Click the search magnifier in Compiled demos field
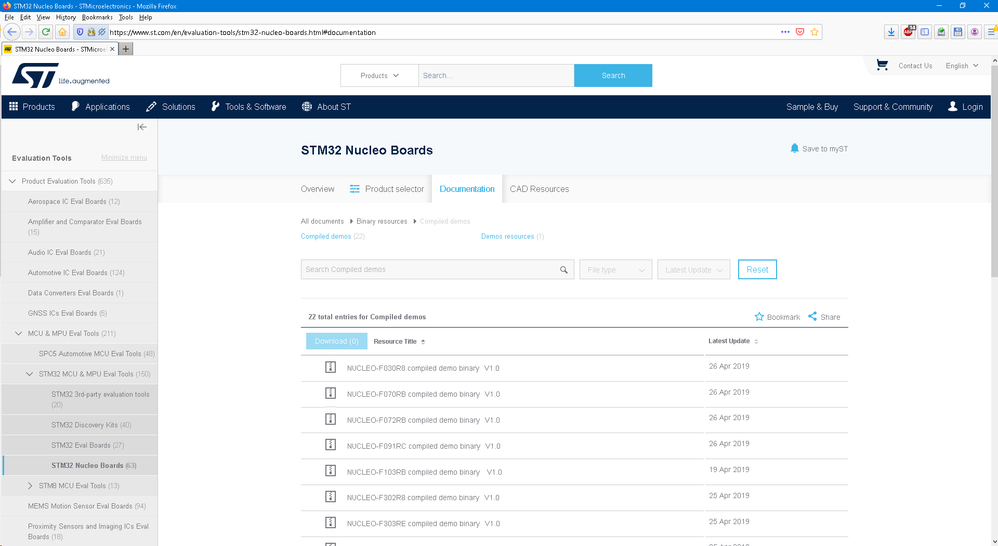Screen dimensions: 998x546 point(564,270)
